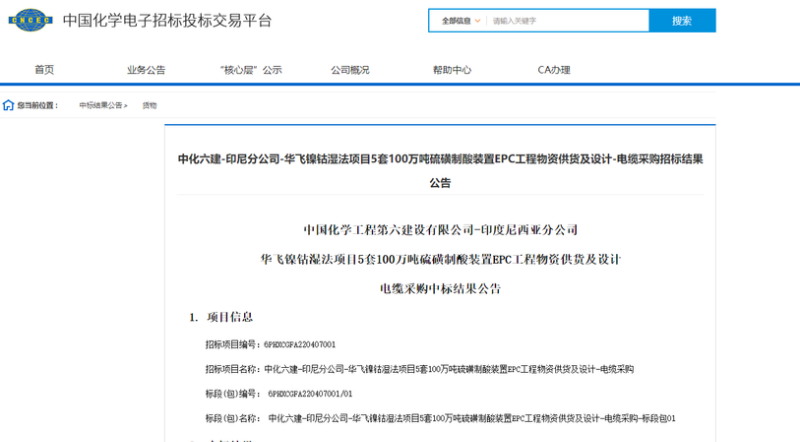This screenshot has width=800, height=442.
Task: Click the 招标项目编号 value 6PHDICGFA220407001
Action: [300, 345]
